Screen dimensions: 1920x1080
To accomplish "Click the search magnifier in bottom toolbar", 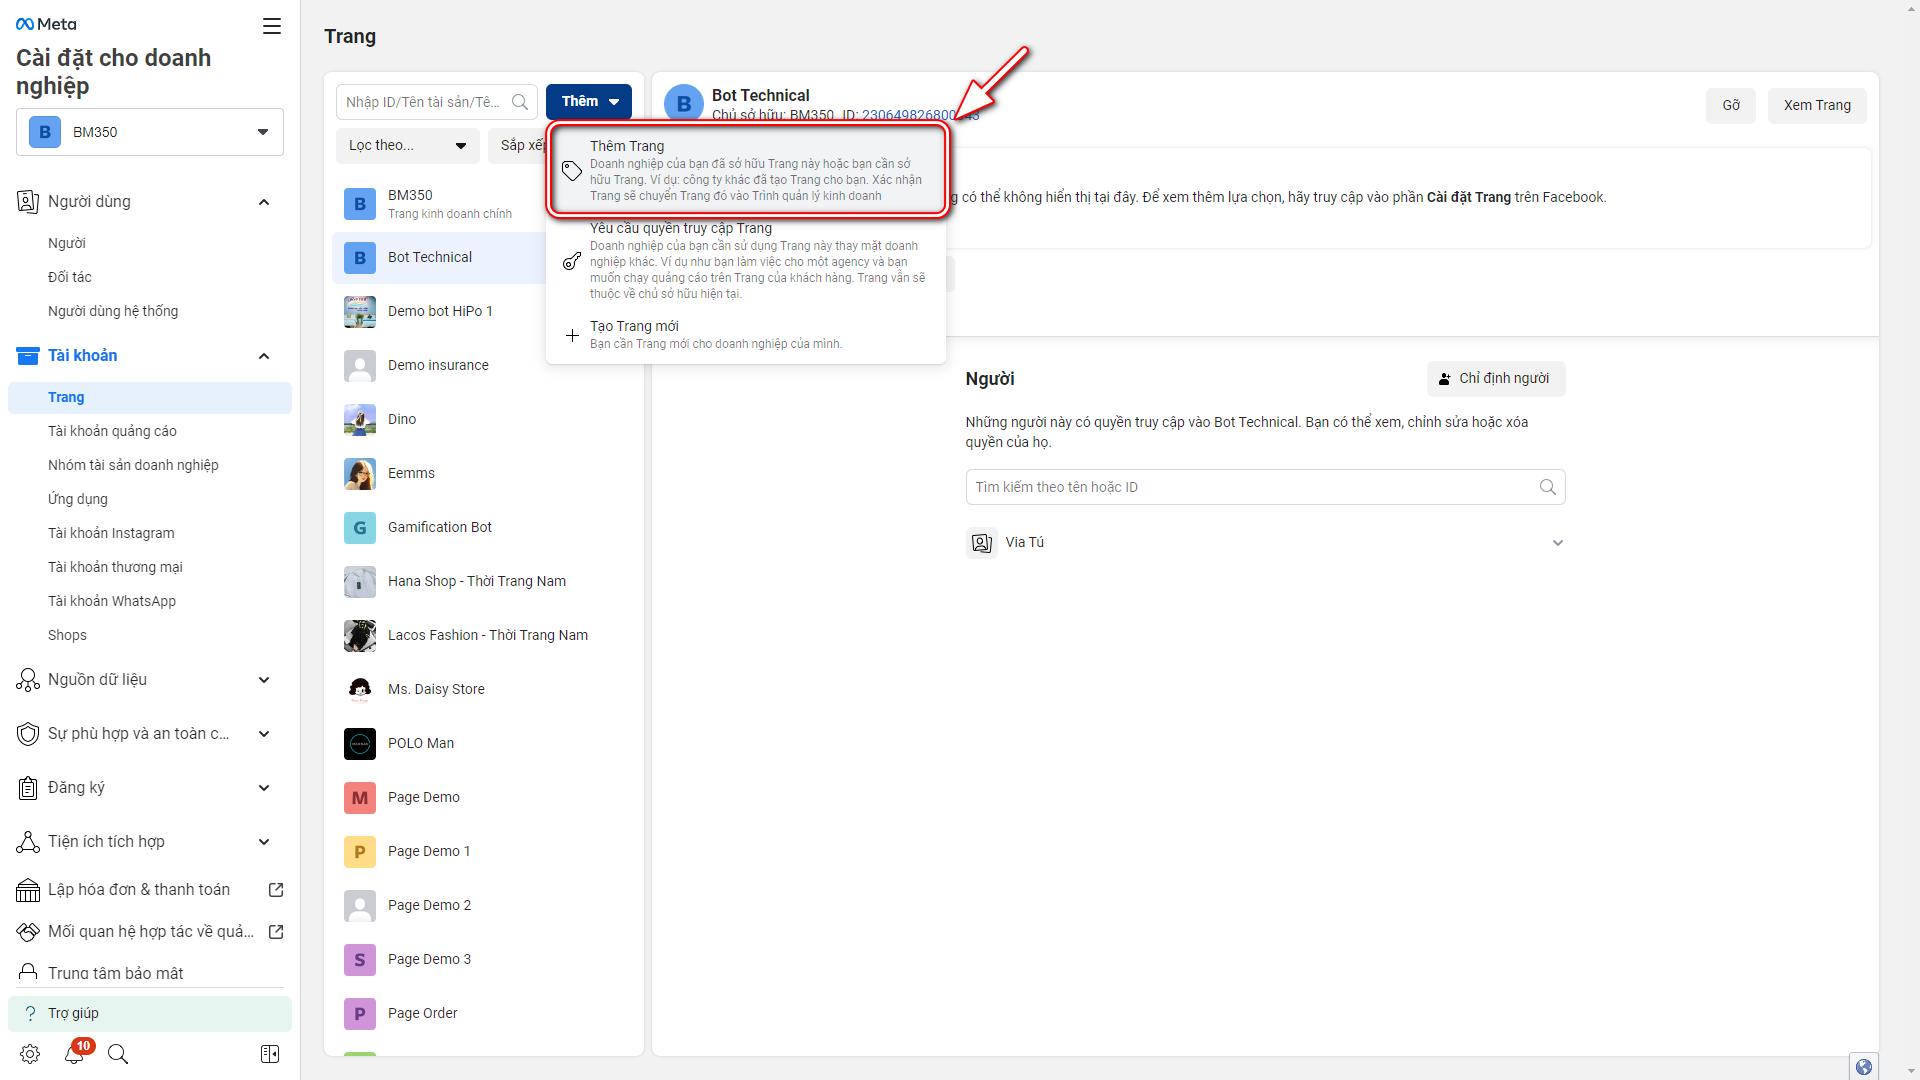I will tap(118, 1054).
